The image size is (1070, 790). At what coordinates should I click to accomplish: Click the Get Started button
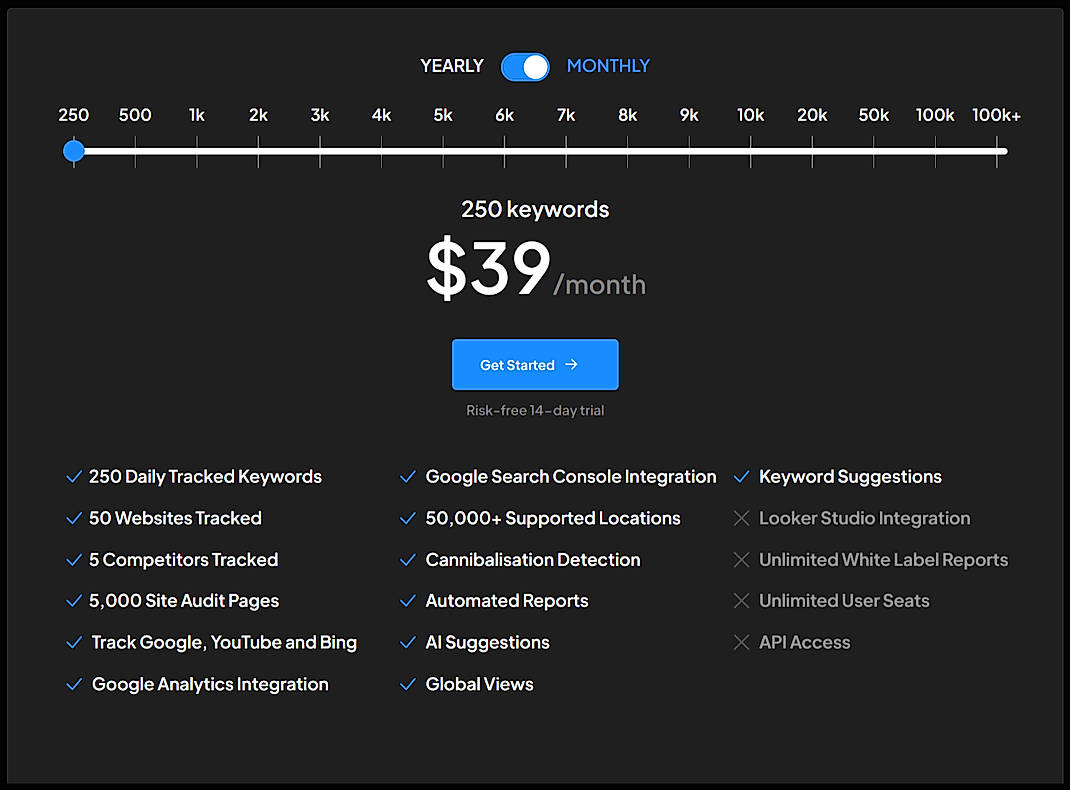tap(535, 365)
